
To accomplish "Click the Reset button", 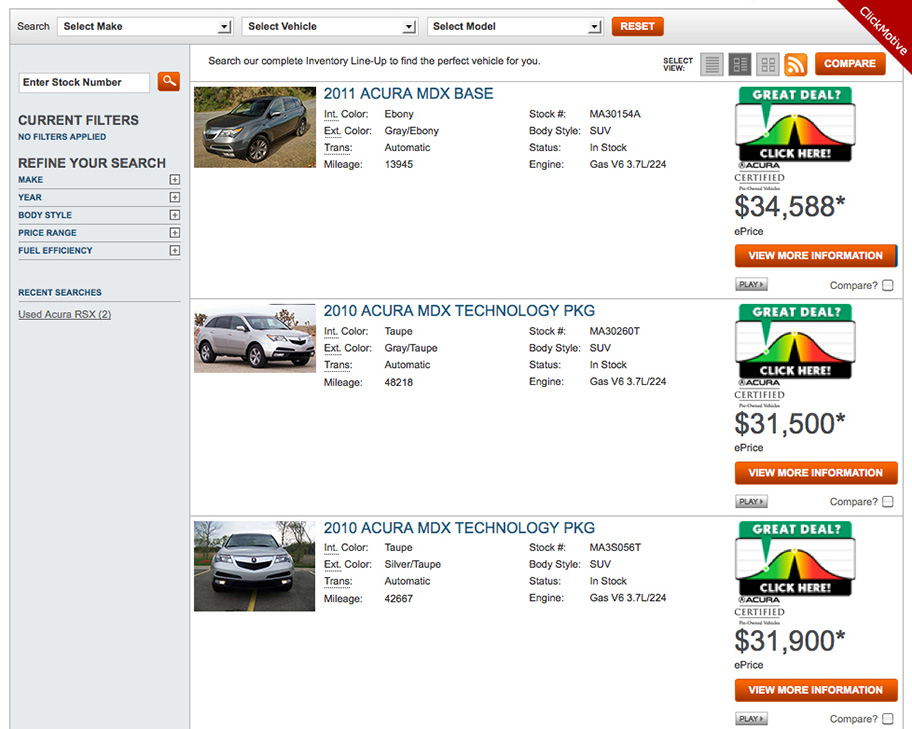I will pyautogui.click(x=637, y=26).
